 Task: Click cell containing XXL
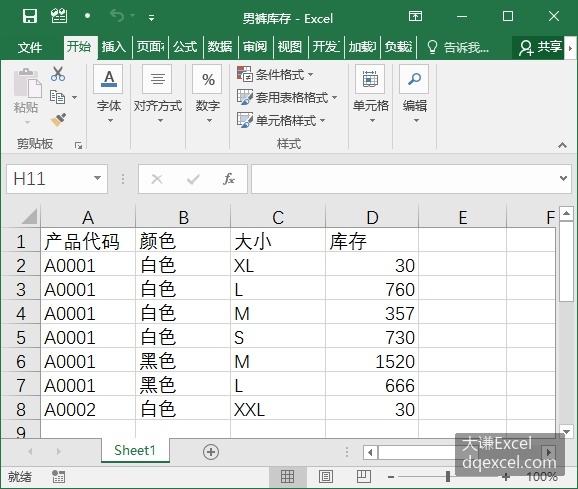278,409
